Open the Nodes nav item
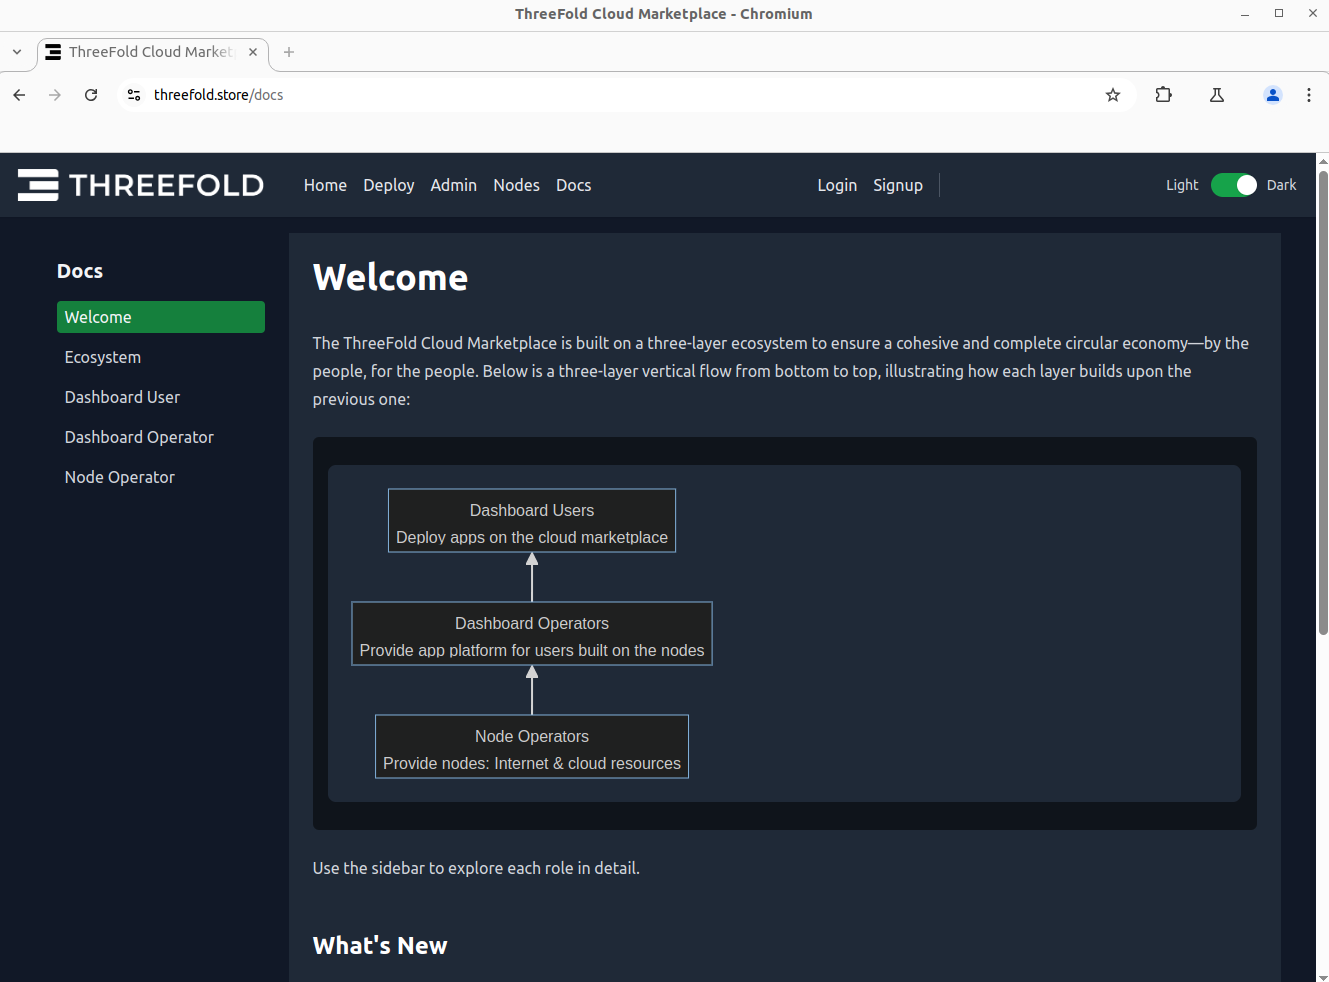Viewport: 1329px width, 982px height. tap(516, 185)
